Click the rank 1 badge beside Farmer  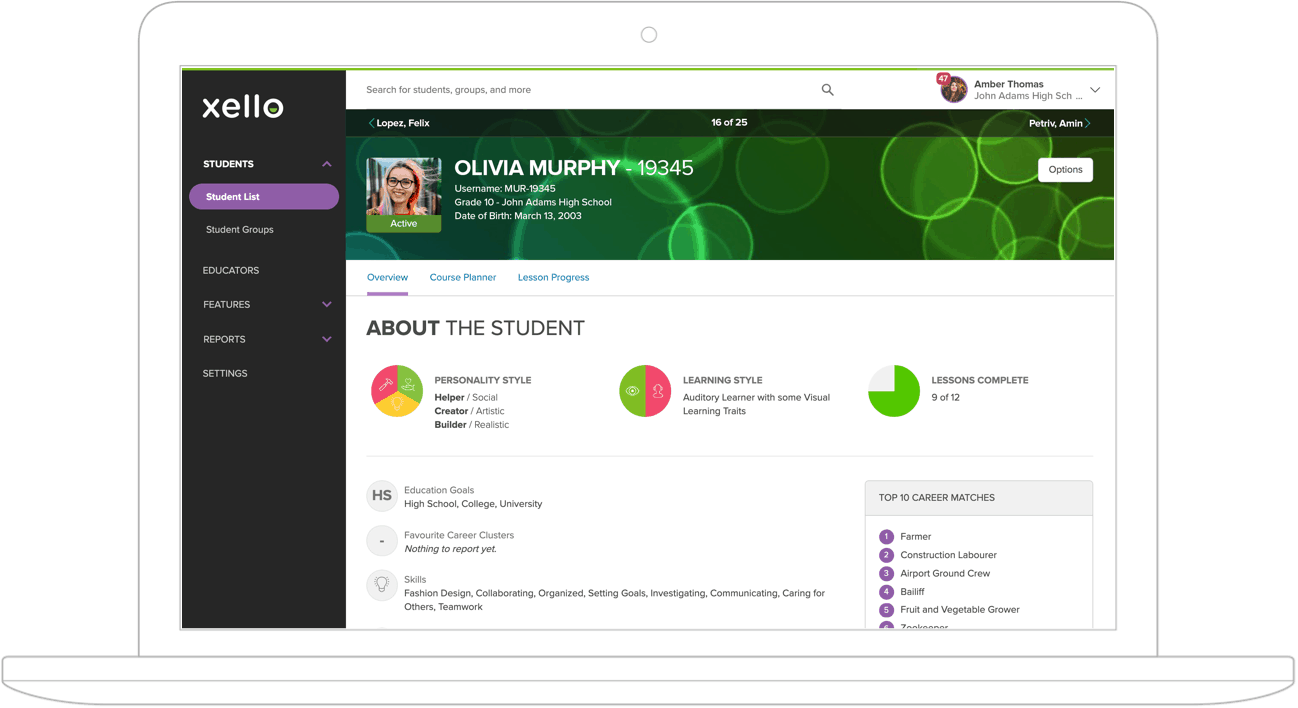pos(886,536)
